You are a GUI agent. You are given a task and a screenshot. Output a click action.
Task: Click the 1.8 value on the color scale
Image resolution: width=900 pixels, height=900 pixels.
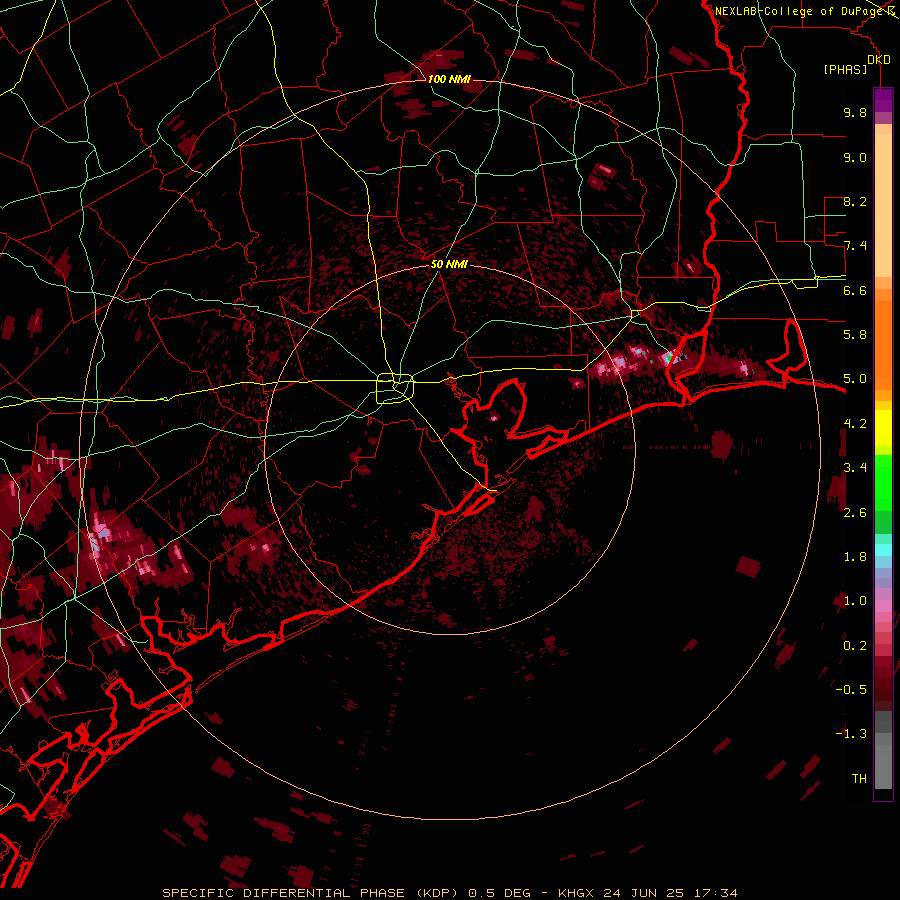(x=855, y=557)
